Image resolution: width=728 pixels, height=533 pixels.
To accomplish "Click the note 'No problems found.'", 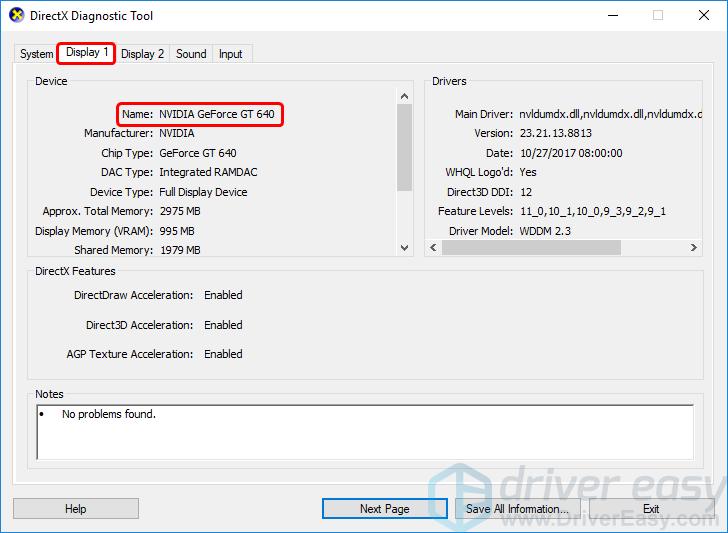I will click(x=109, y=414).
